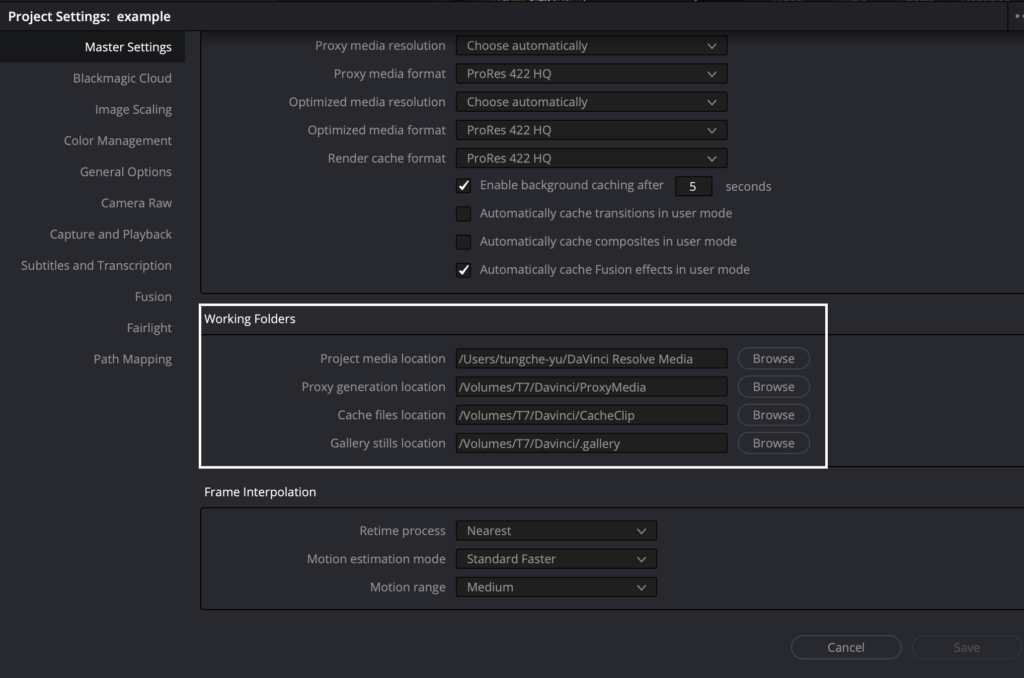Enable automatically cache composites in user mode
The width and height of the screenshot is (1024, 678).
click(x=464, y=242)
